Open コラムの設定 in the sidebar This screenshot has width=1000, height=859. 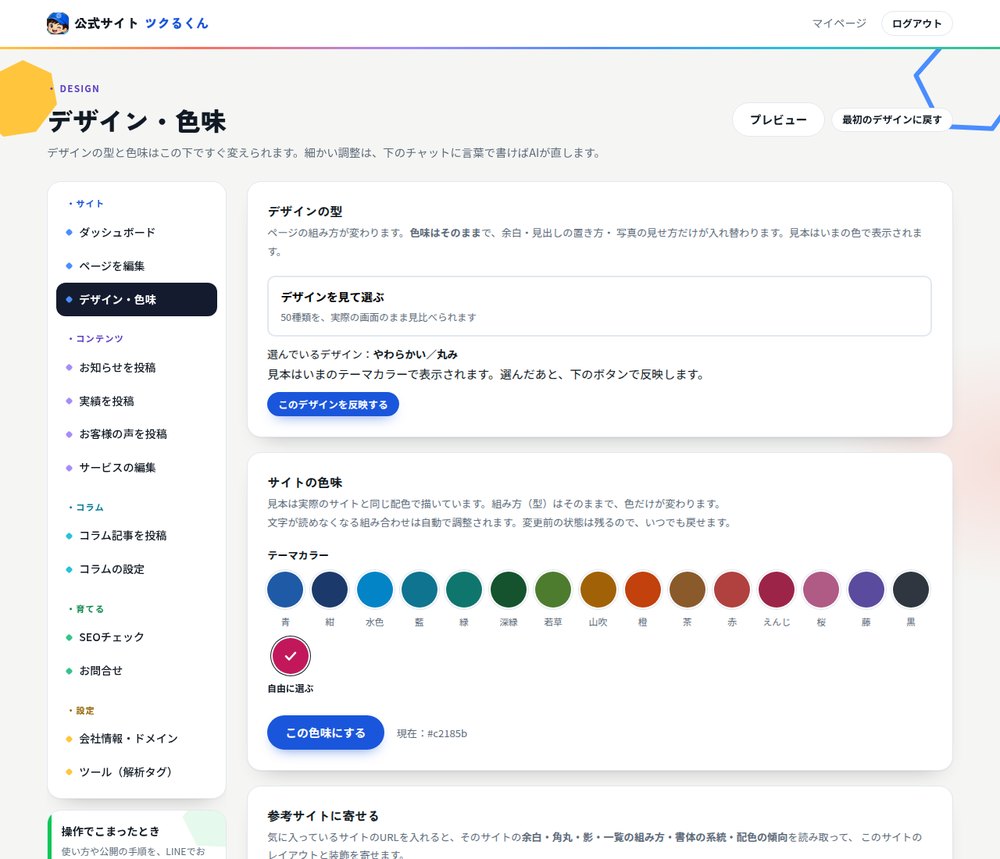point(136,569)
